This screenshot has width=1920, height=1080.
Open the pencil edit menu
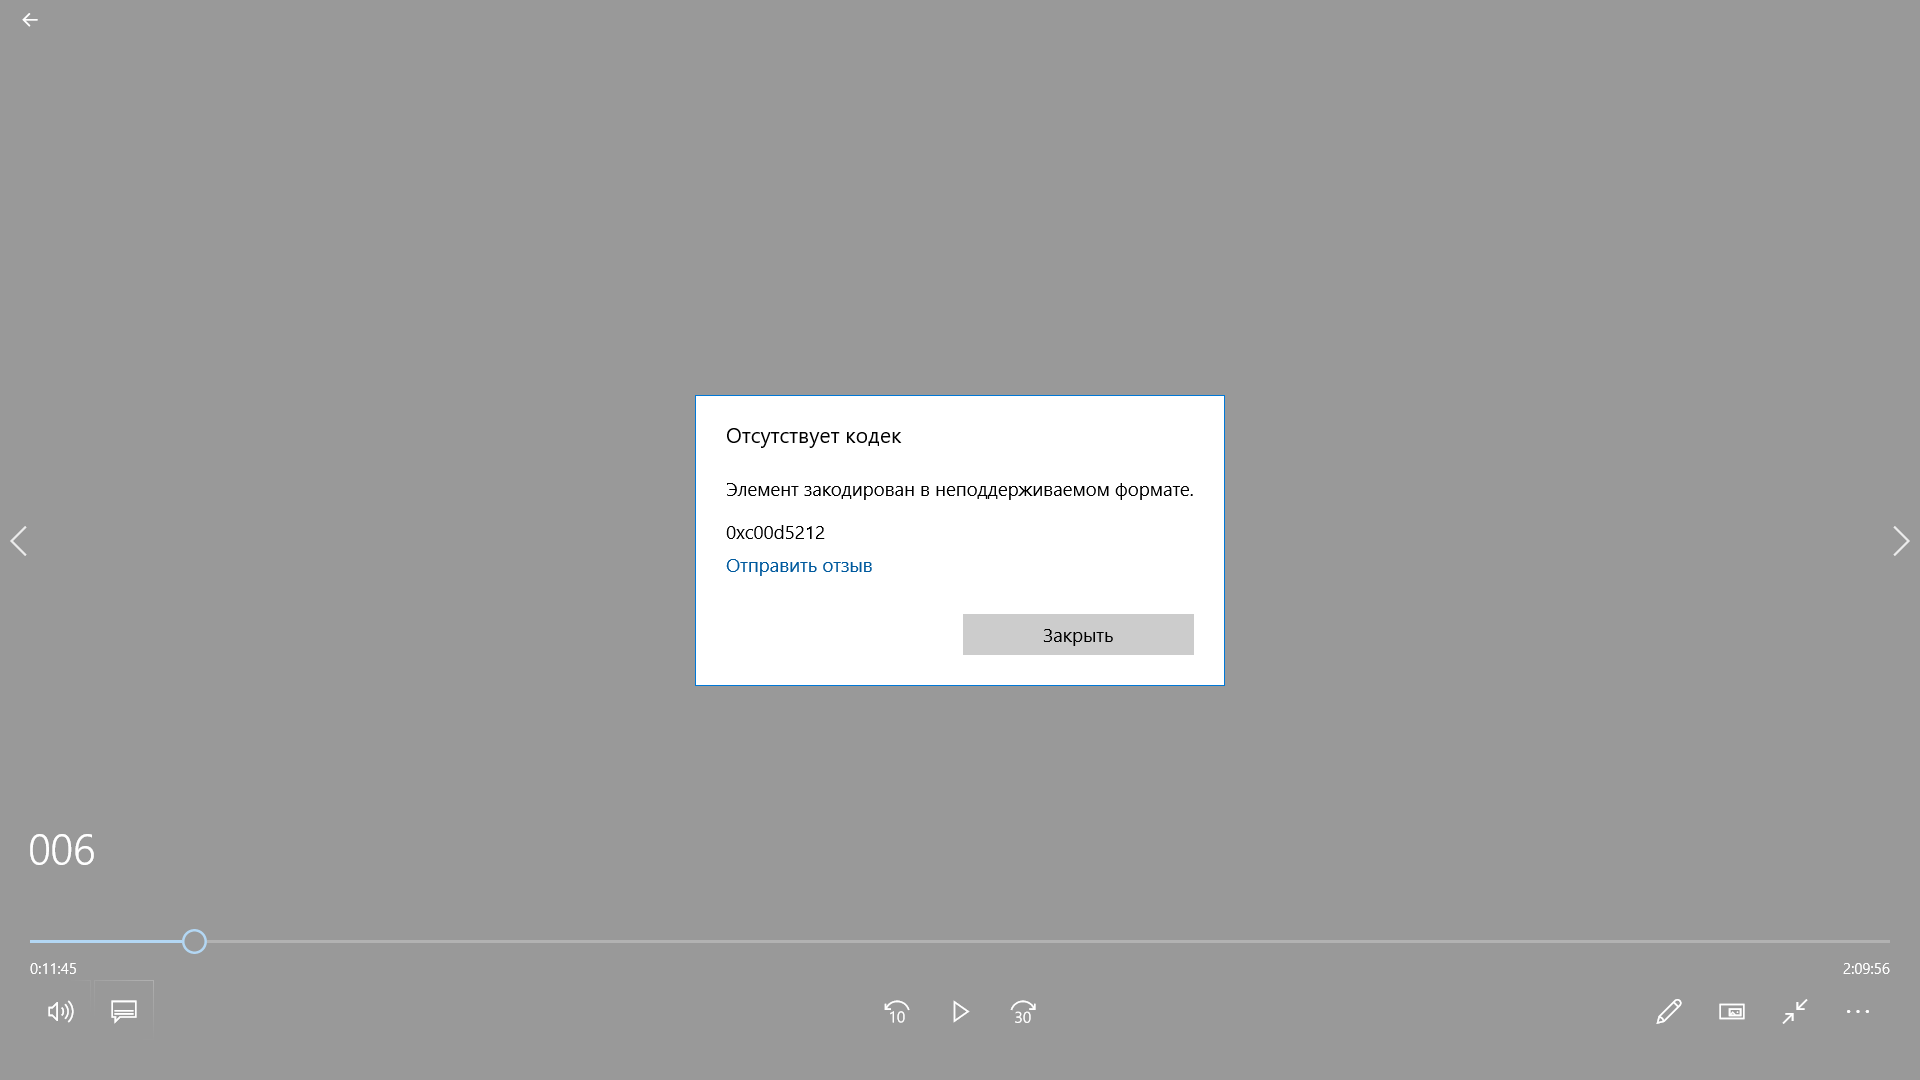(x=1668, y=1012)
